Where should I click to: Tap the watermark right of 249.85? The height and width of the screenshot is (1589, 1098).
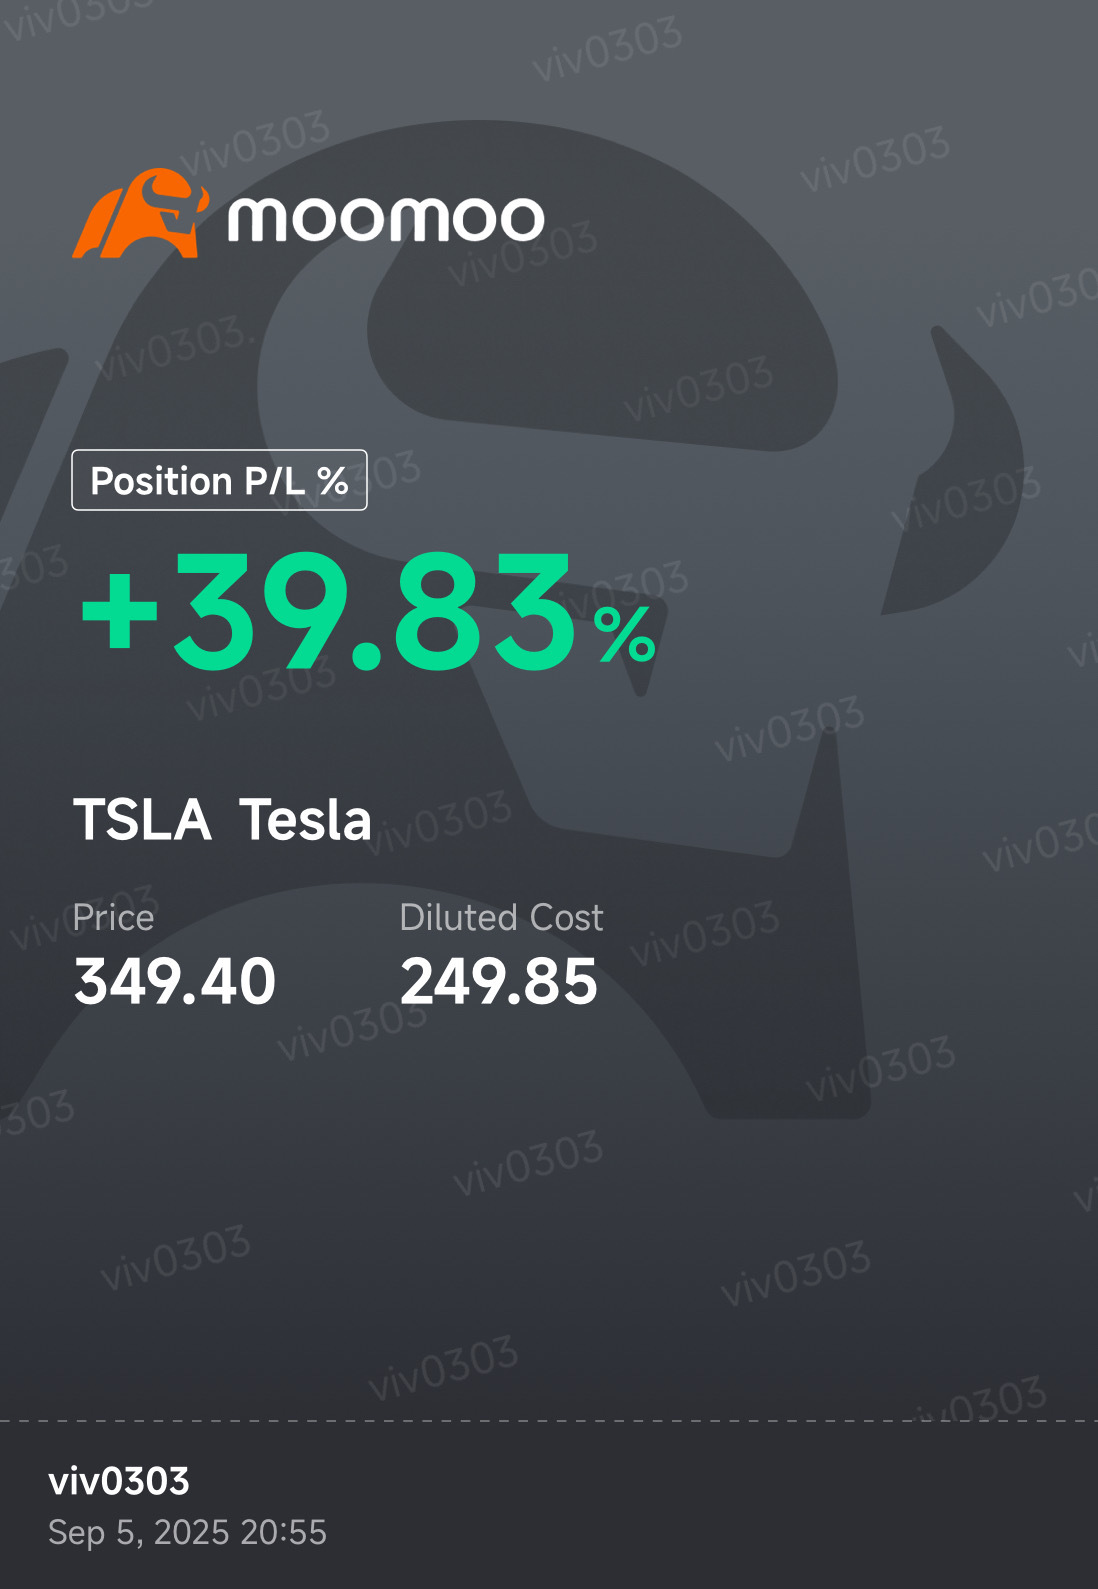click(704, 932)
